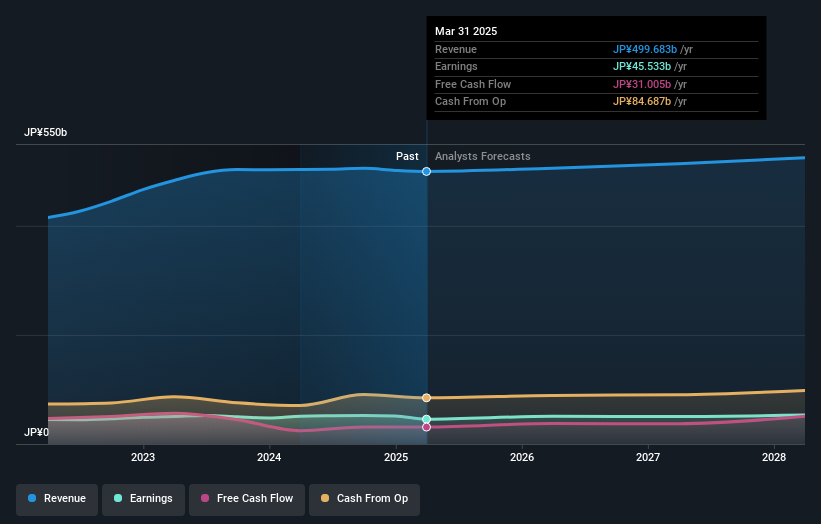Click the JP¥499.683b revenue value
821x524 pixels.
645,49
